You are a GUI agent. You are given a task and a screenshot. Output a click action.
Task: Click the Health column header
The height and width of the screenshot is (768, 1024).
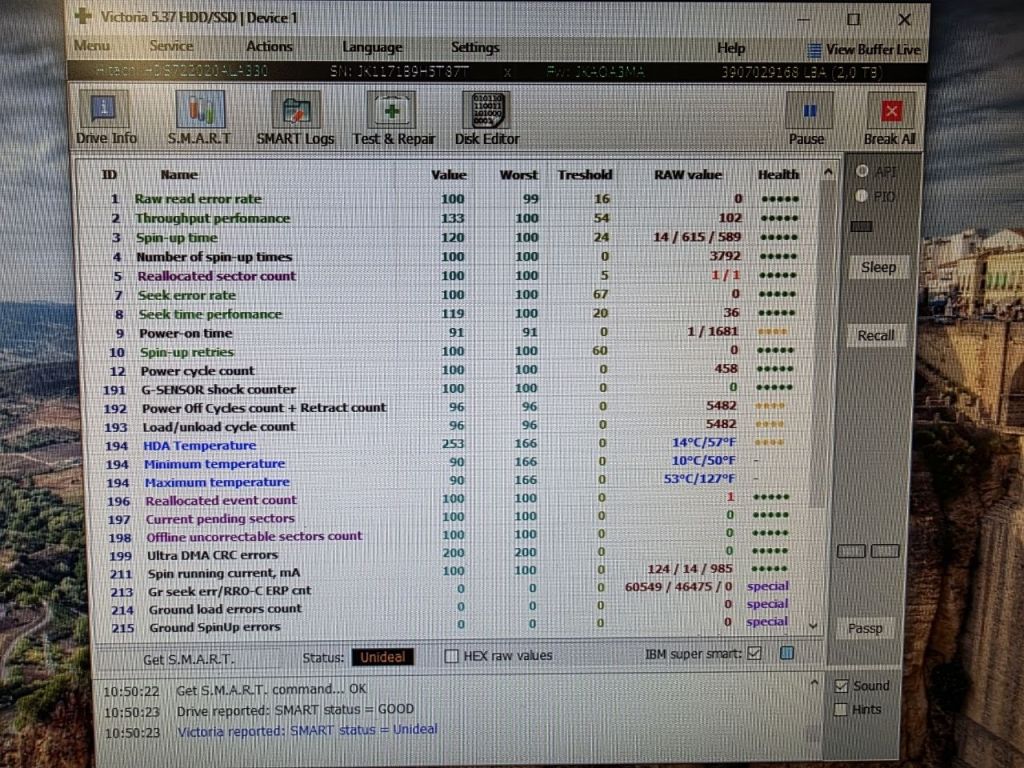778,174
